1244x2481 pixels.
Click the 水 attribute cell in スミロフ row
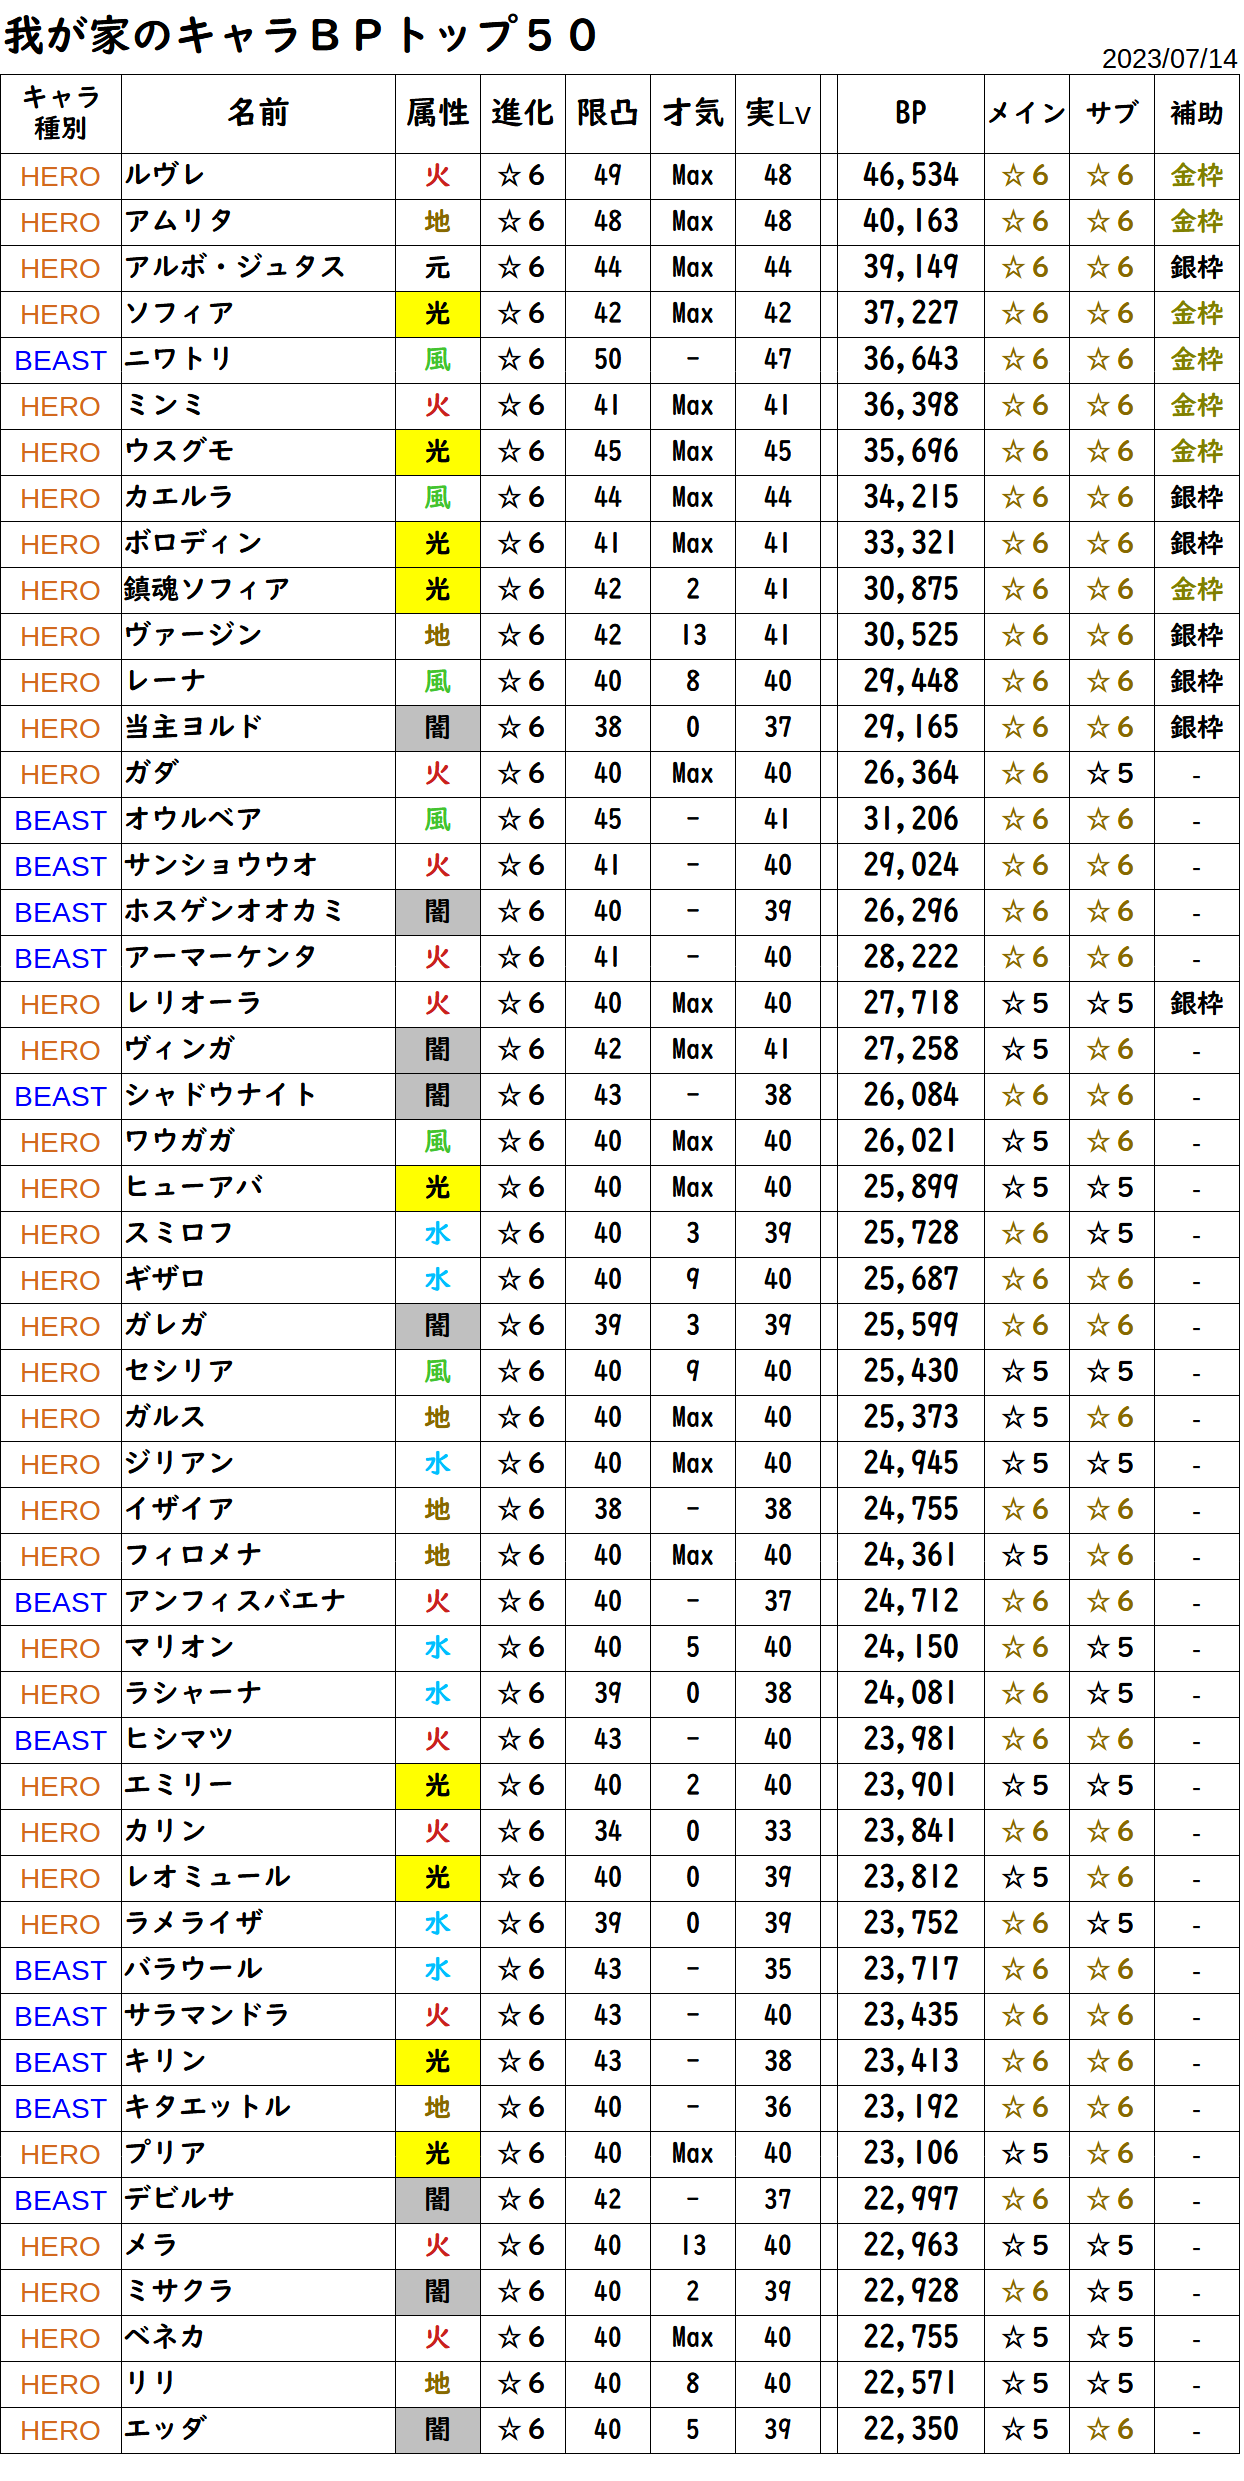437,1233
